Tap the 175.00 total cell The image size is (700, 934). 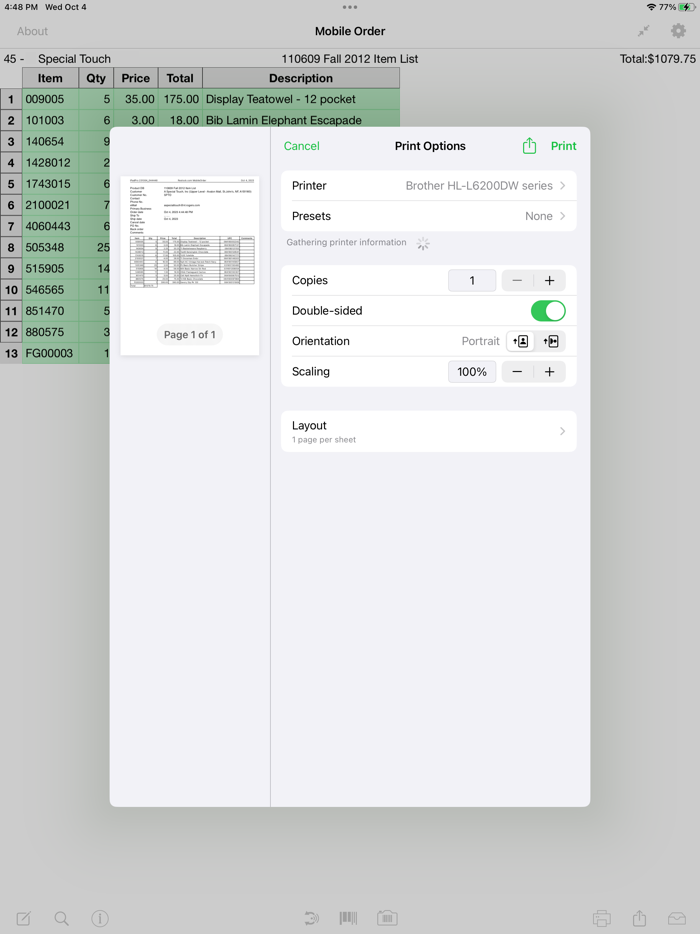(x=180, y=99)
